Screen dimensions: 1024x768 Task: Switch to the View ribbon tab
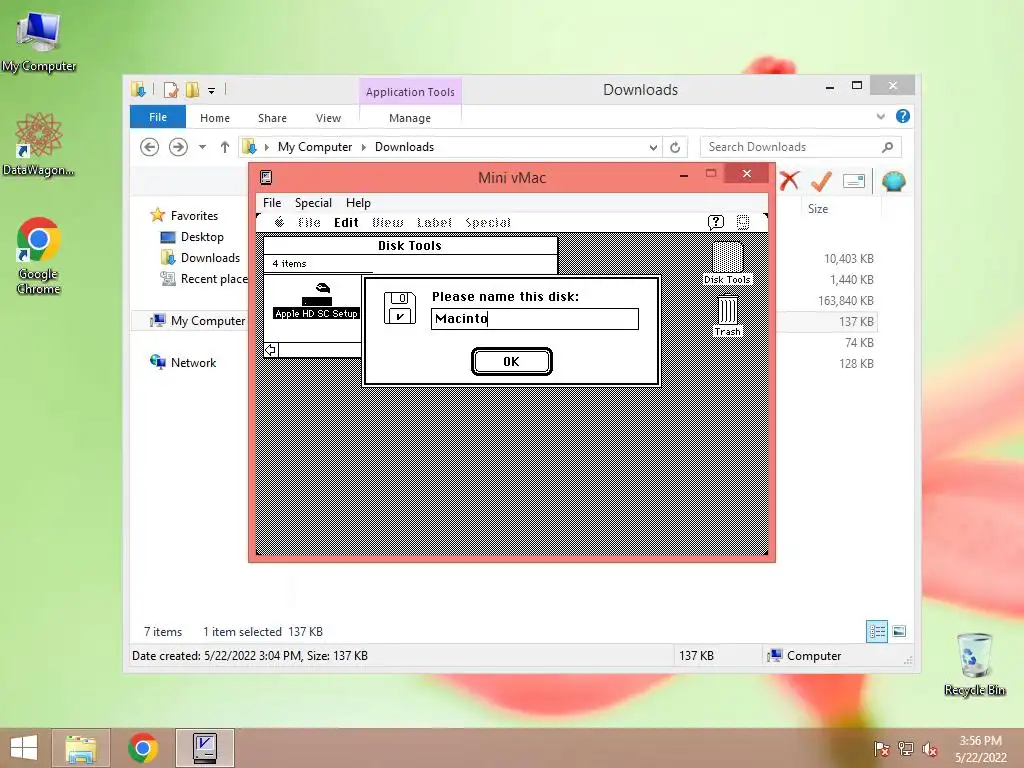click(328, 118)
